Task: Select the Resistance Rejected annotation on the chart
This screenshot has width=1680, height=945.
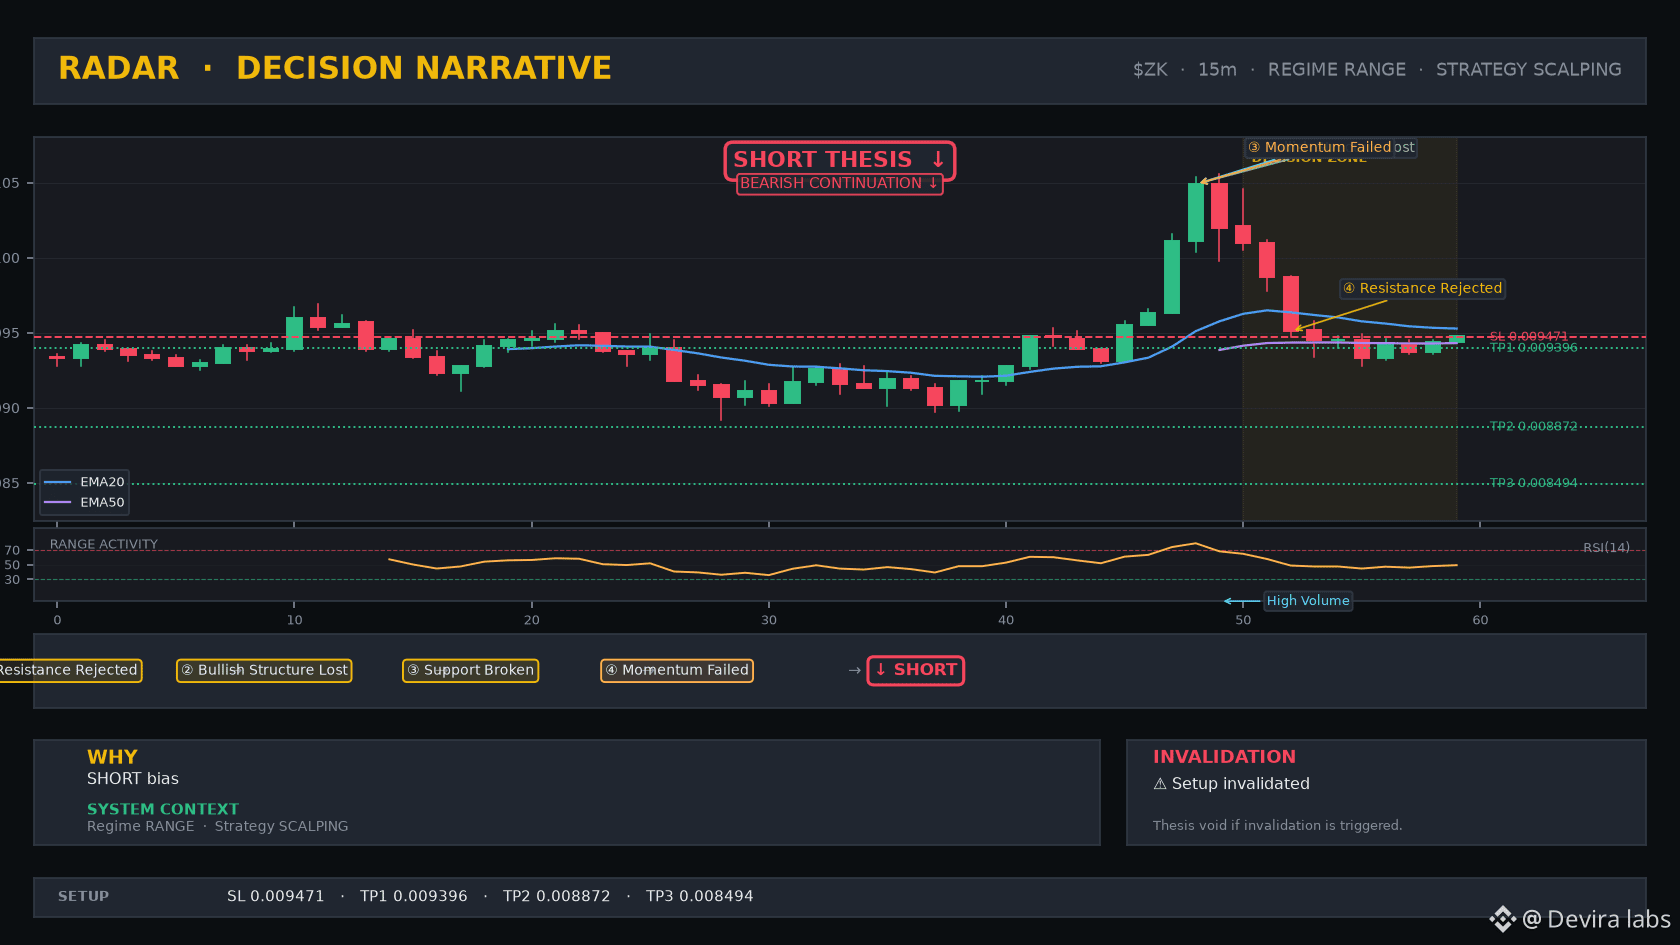Action: click(1423, 288)
